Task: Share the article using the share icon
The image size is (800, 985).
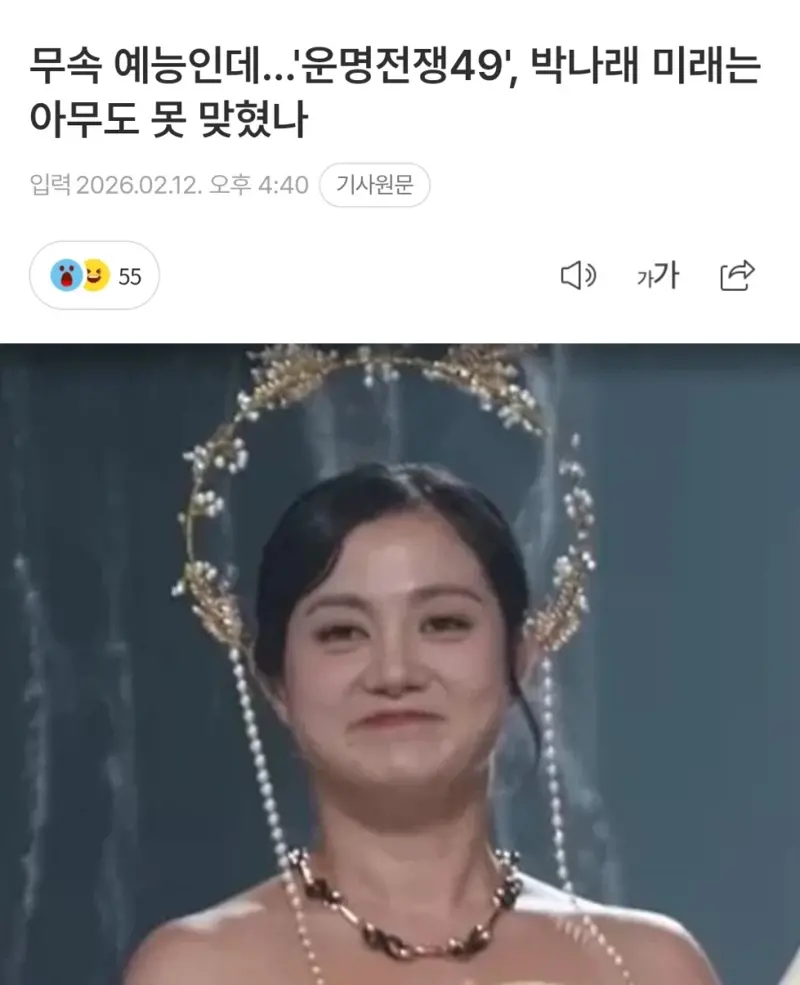Action: 737,275
